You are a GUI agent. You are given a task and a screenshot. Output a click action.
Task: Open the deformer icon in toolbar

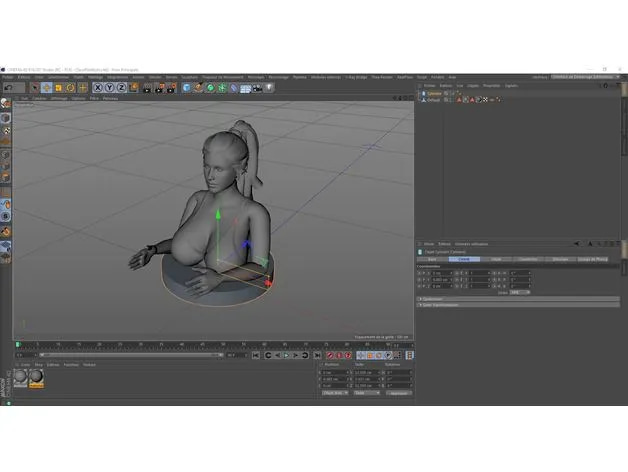coord(234,88)
